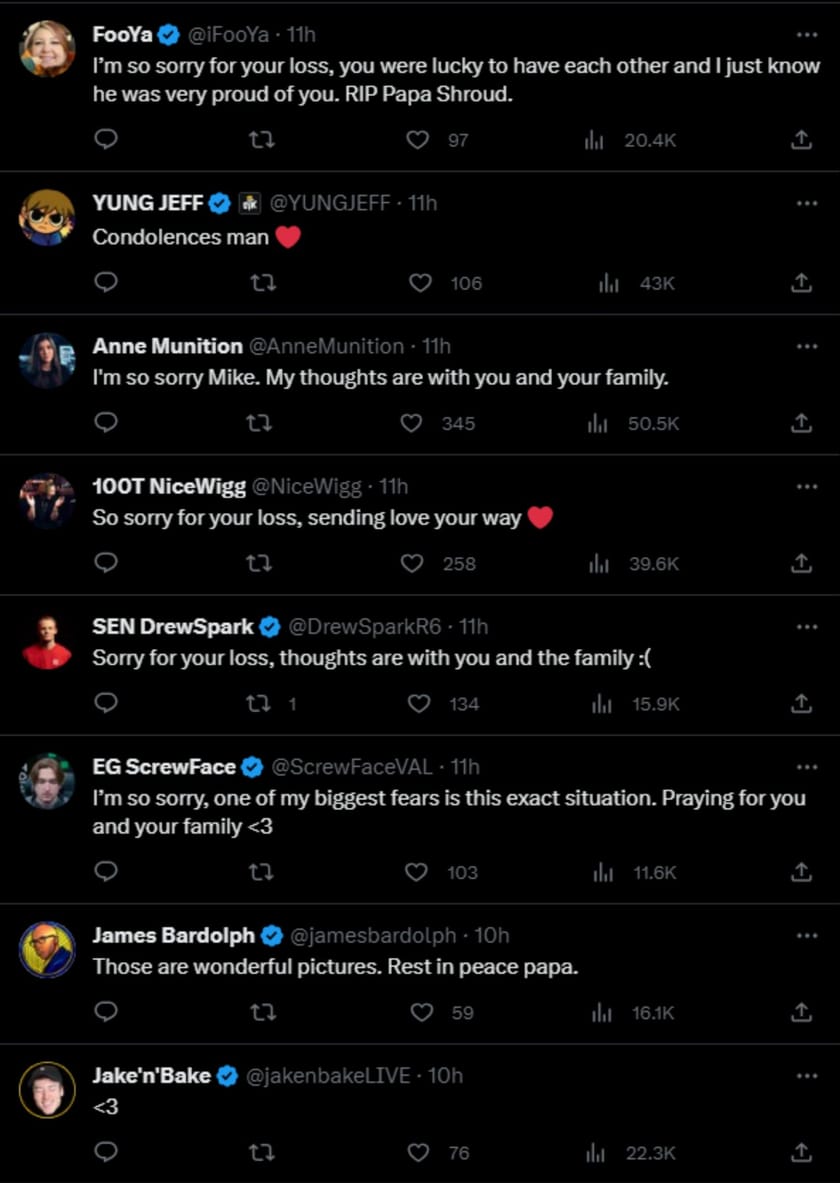840x1183 pixels.
Task: Share YUNG JEFF's reply
Action: [x=800, y=282]
